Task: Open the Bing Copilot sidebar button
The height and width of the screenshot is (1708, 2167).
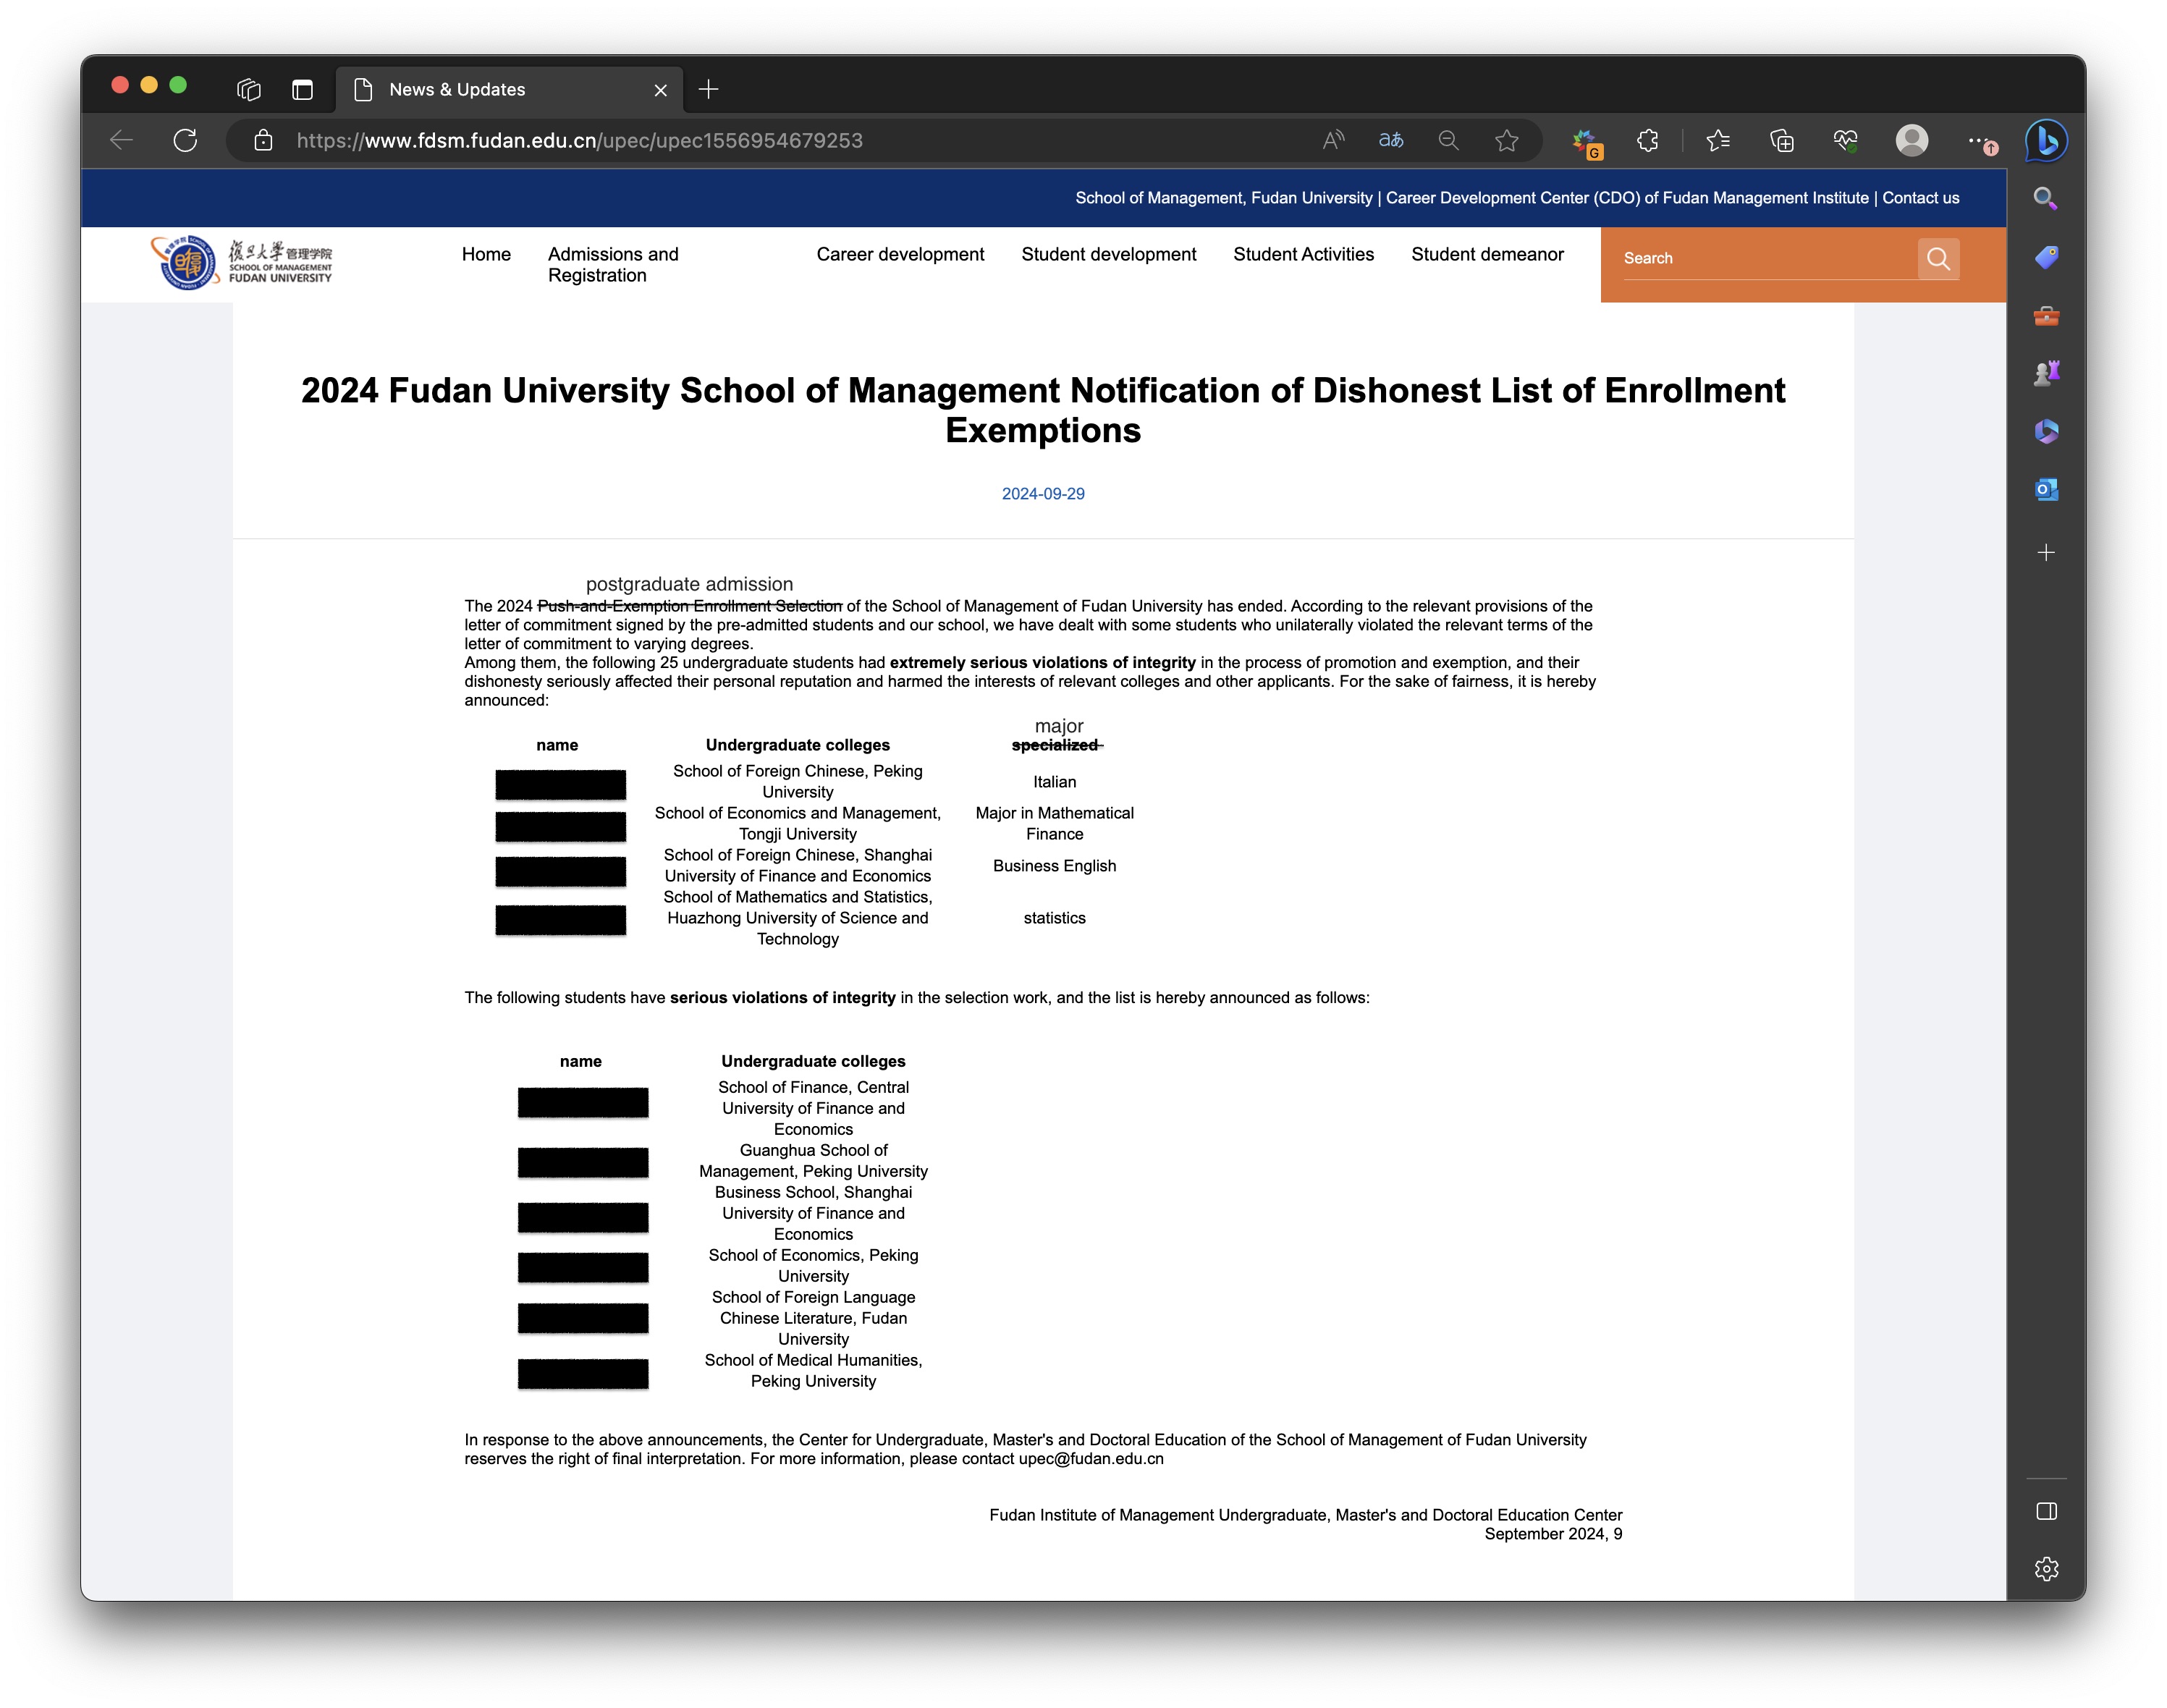Action: [x=2046, y=141]
